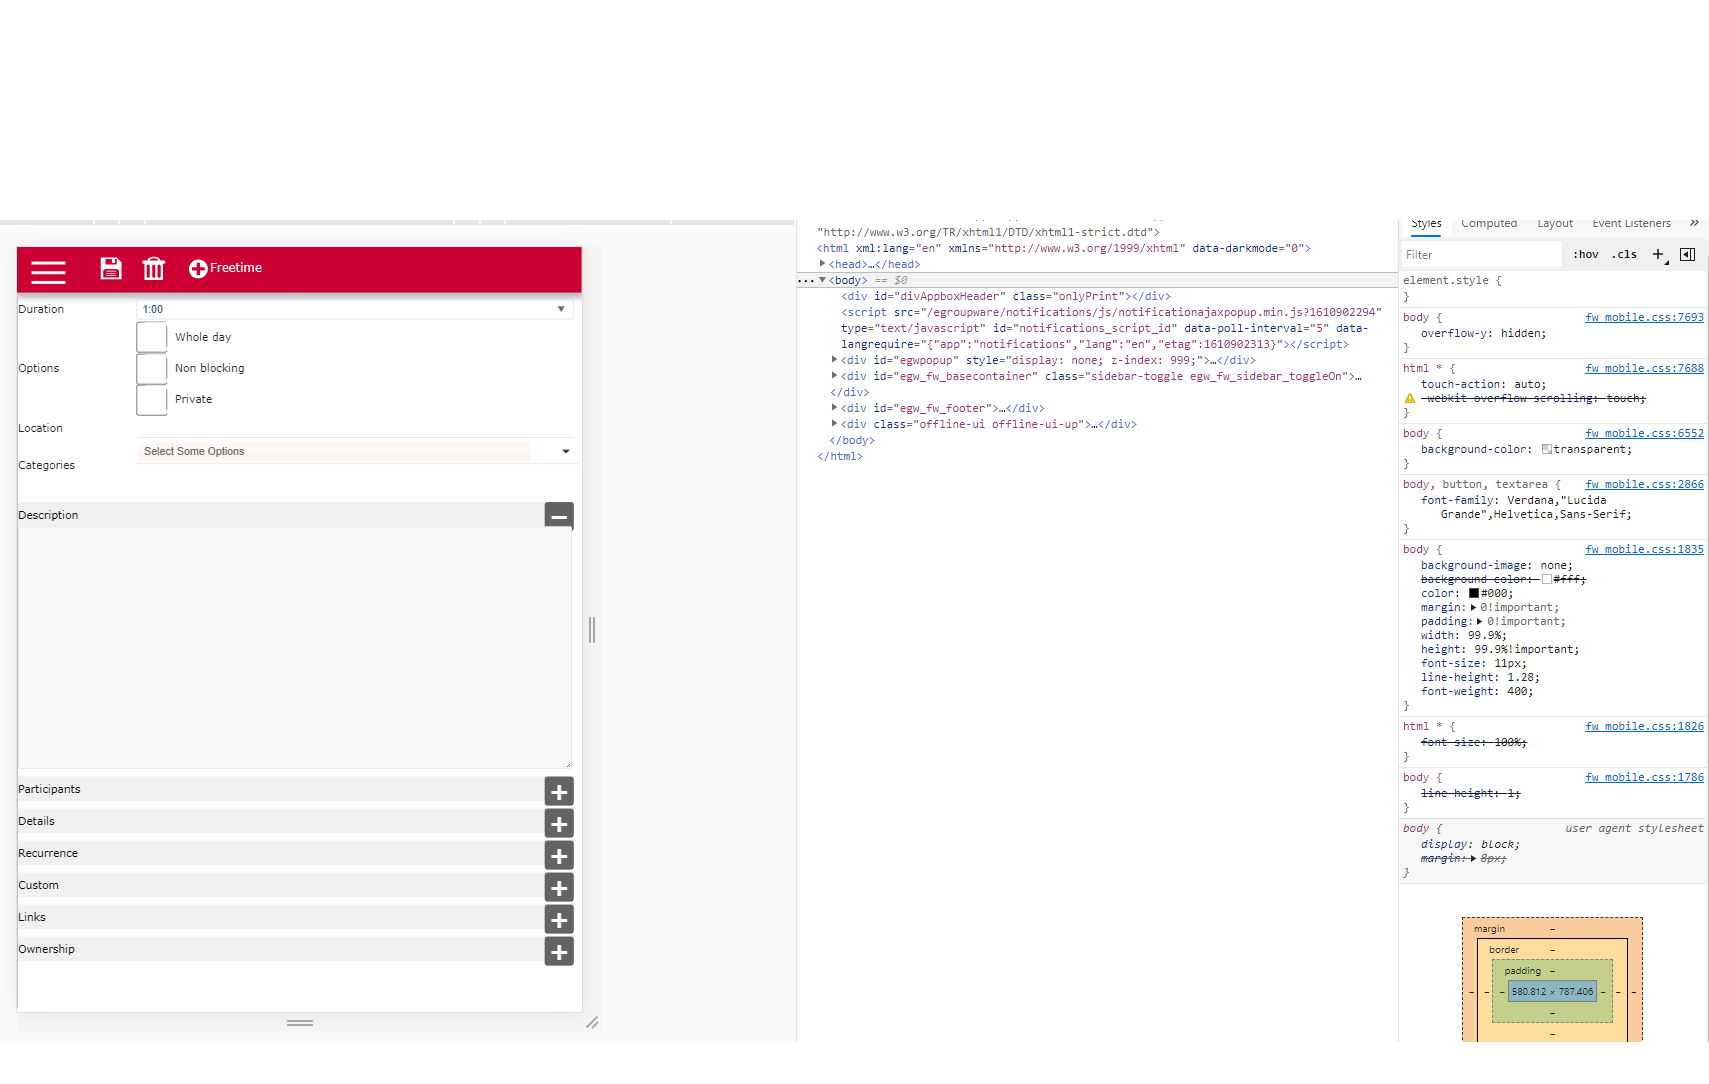Viewport: 1709px width, 1084px height.
Task: Open the Duration 1:00 dropdown
Action: [x=354, y=309]
